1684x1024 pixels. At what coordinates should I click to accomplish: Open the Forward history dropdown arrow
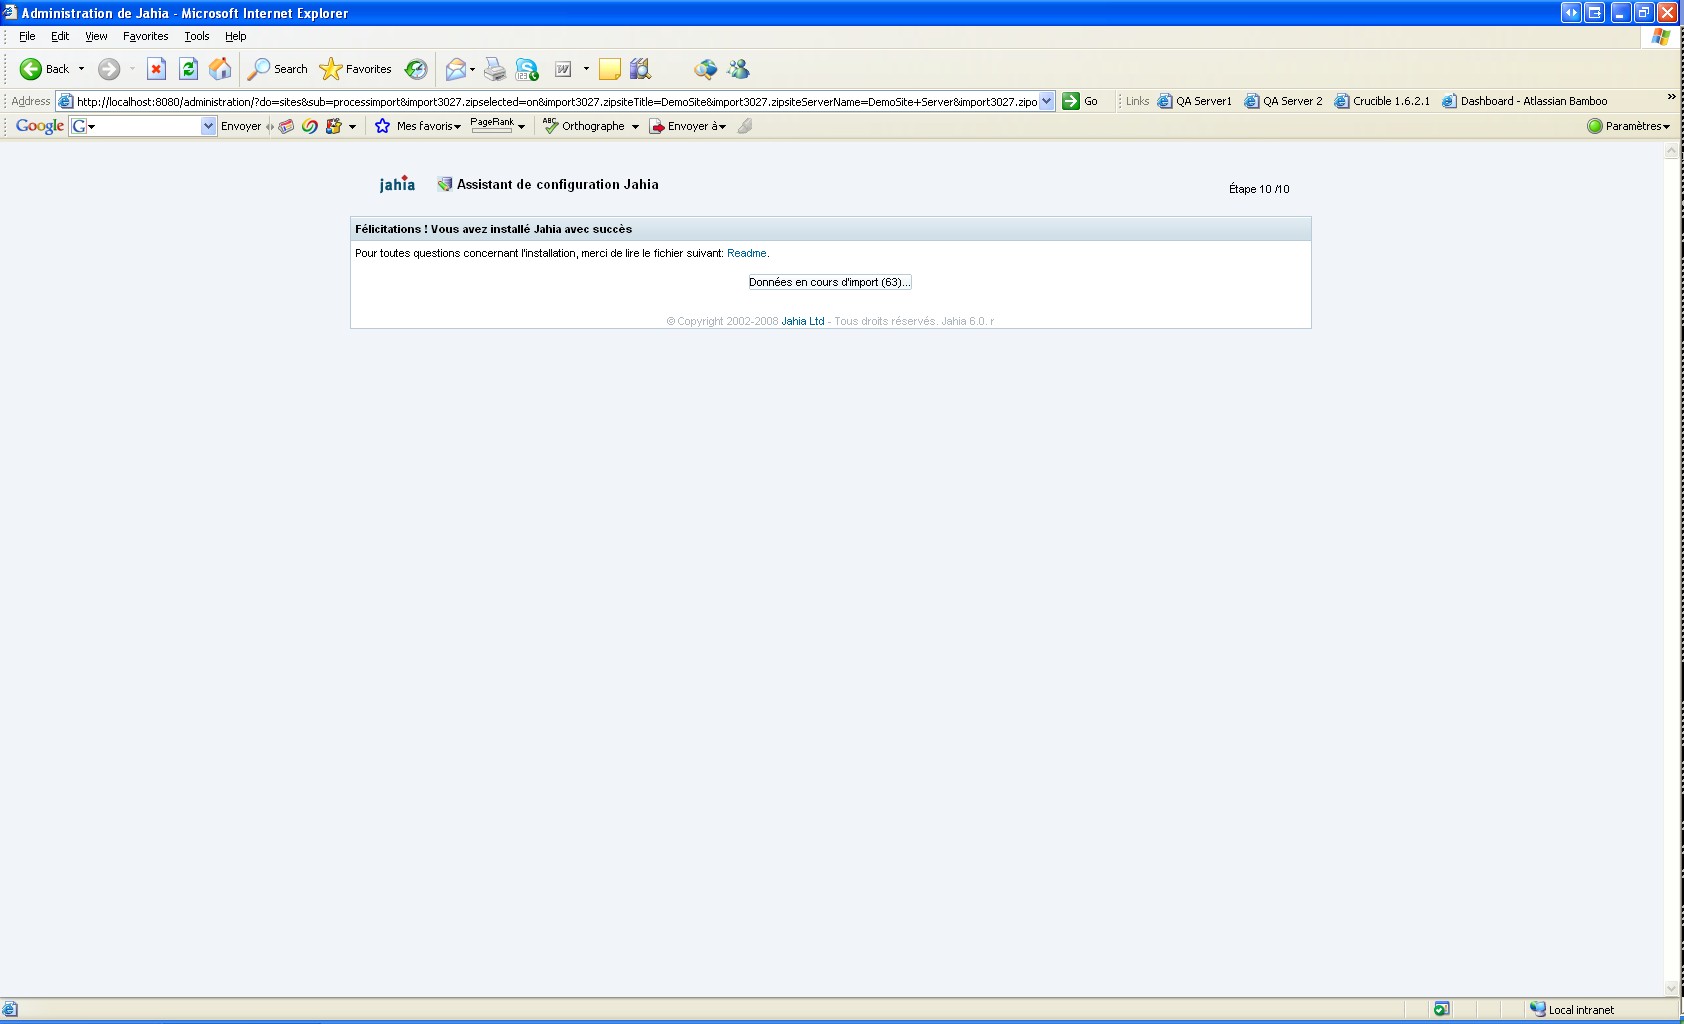[131, 69]
